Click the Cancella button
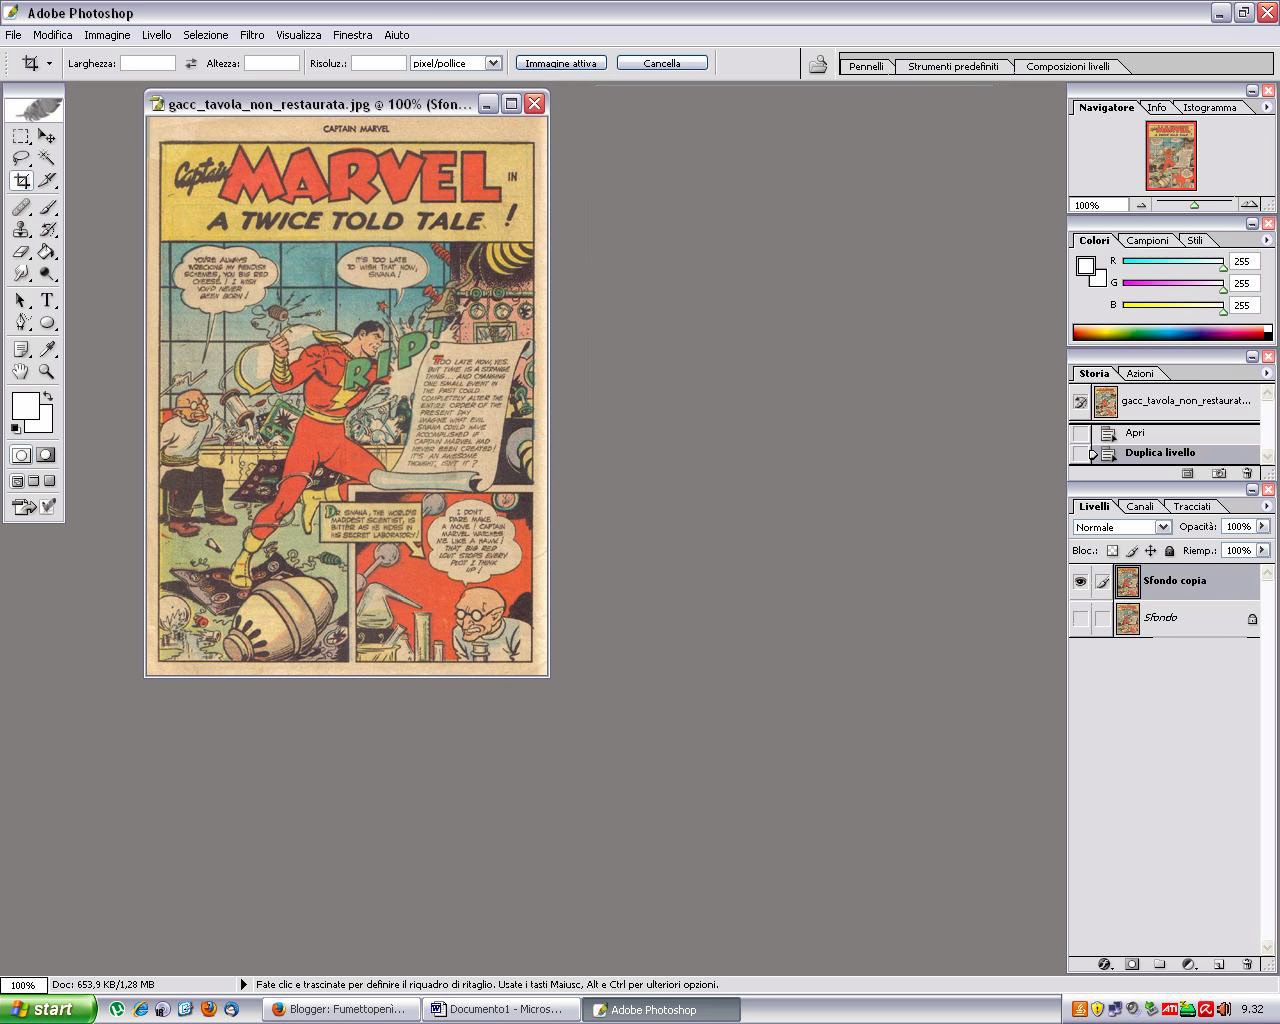 [662, 63]
